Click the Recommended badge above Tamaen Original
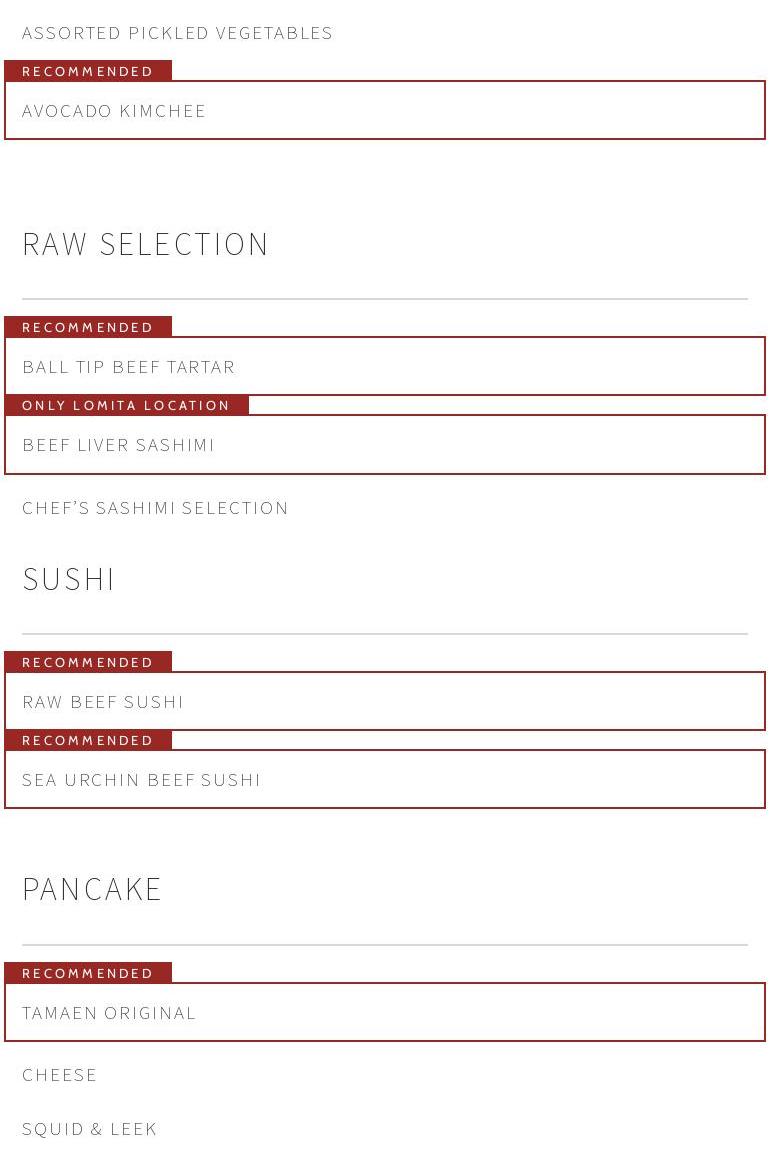The width and height of the screenshot is (770, 1157). click(x=88, y=973)
